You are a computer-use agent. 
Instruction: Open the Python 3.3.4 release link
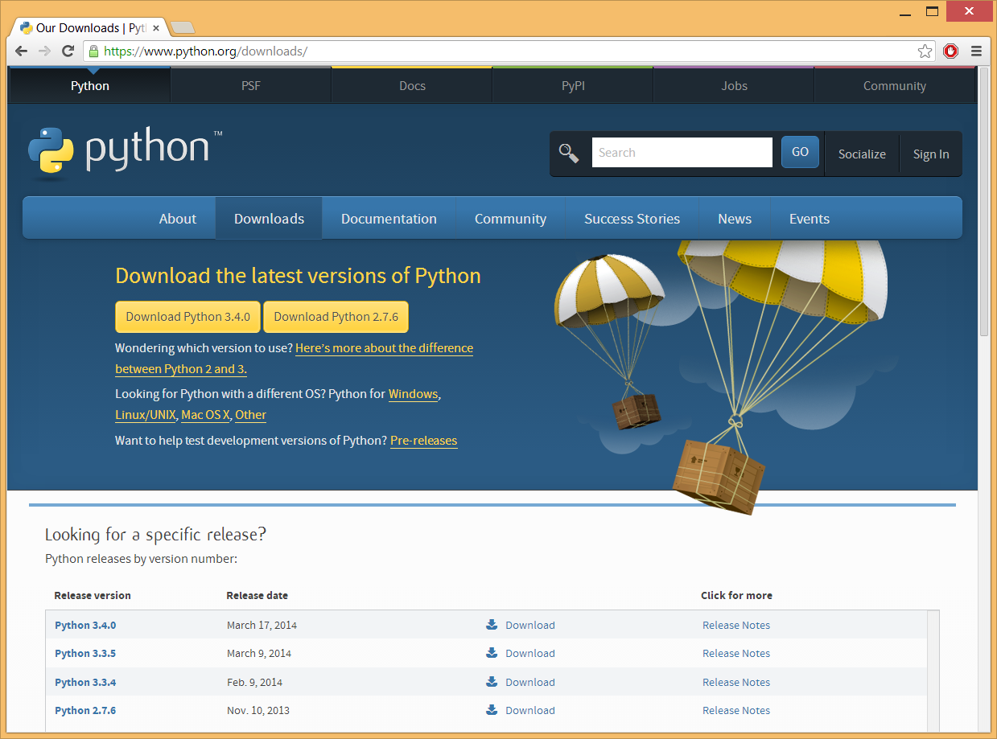point(85,682)
